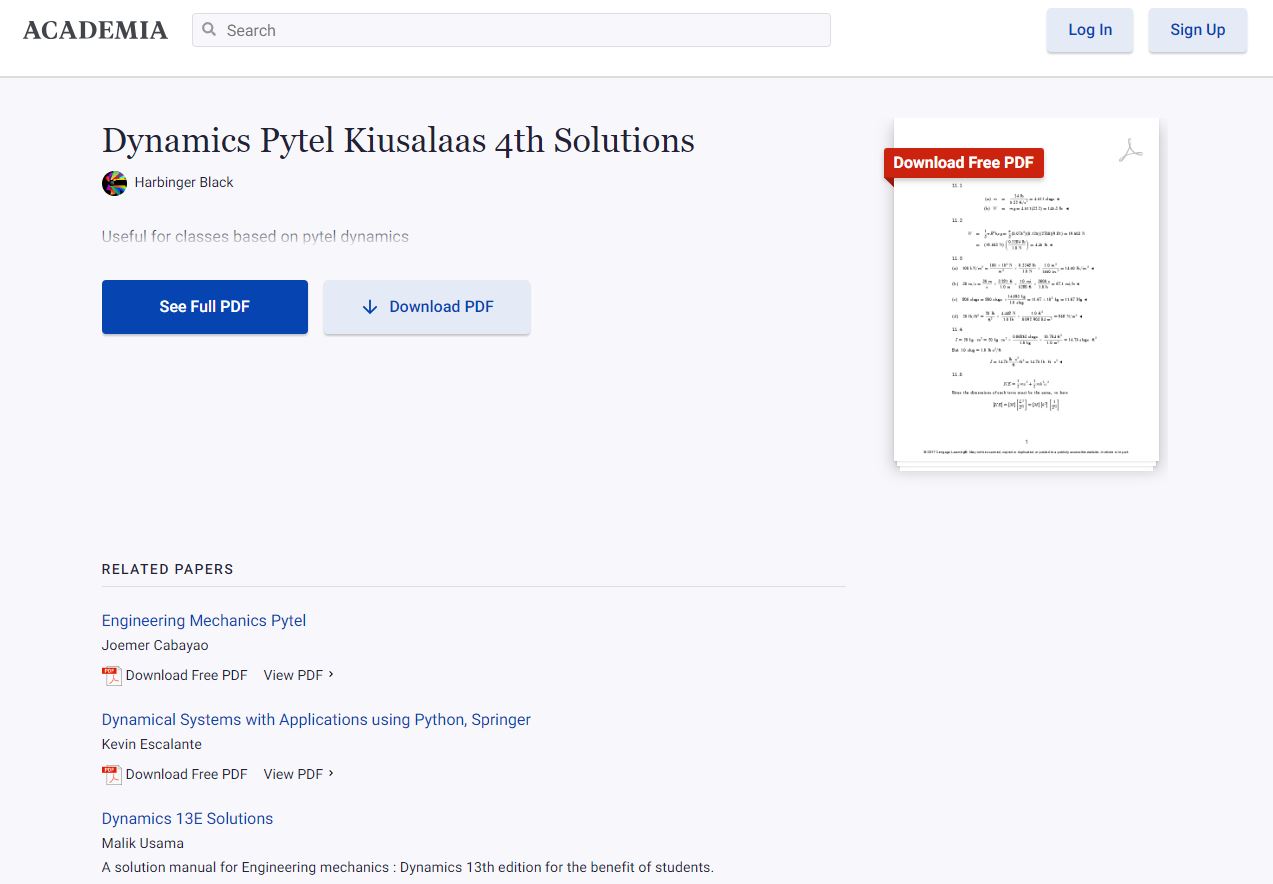Download Free PDF for Engineering Mechanics Pytel
This screenshot has width=1273, height=884.
click(x=186, y=675)
